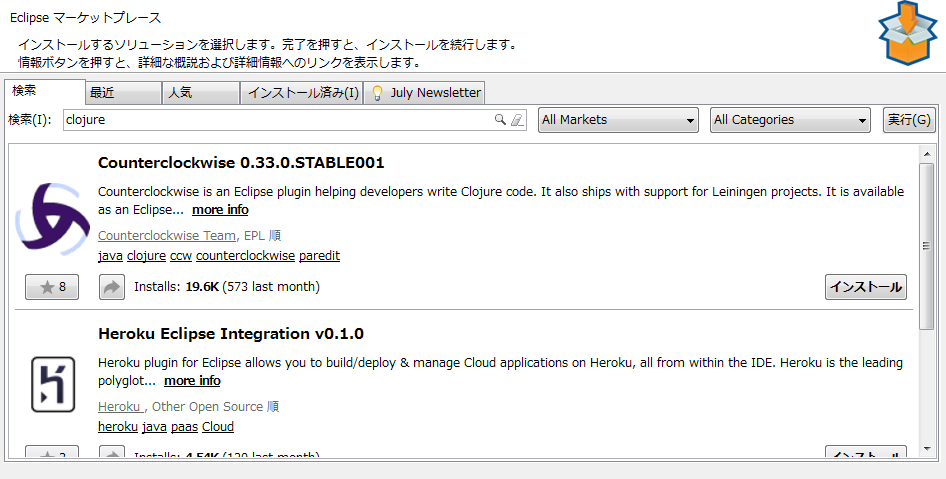Click the java tag under Heroku
This screenshot has height=479, width=946.
coord(154,427)
